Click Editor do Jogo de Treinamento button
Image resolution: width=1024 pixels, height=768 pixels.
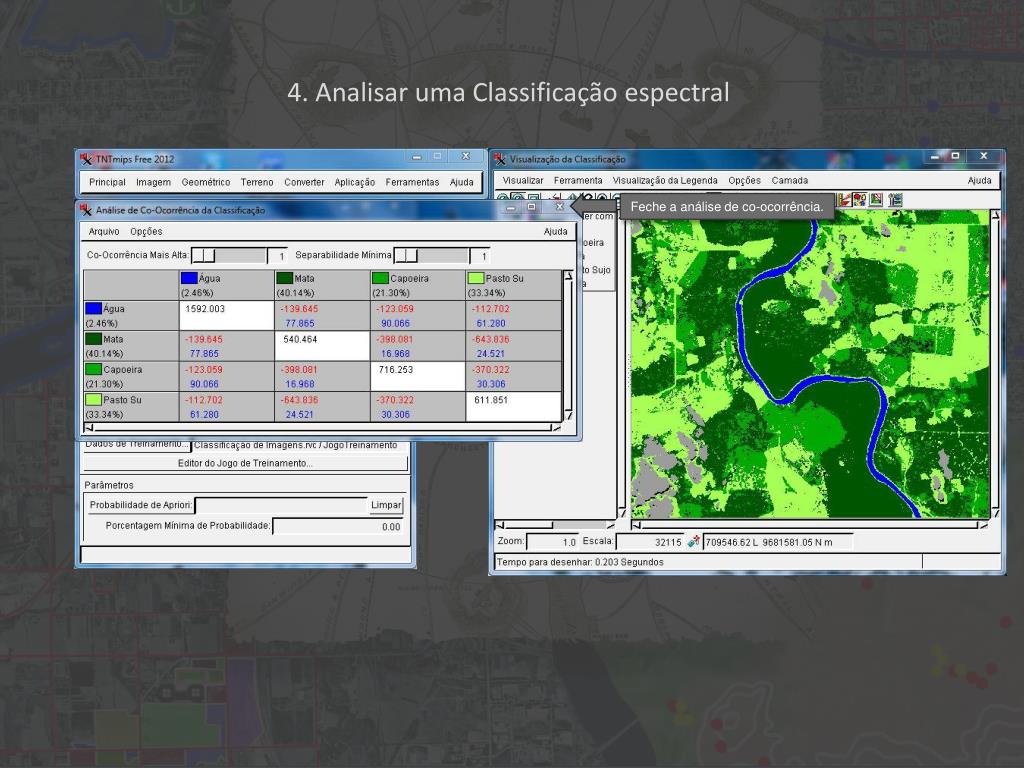[245, 463]
